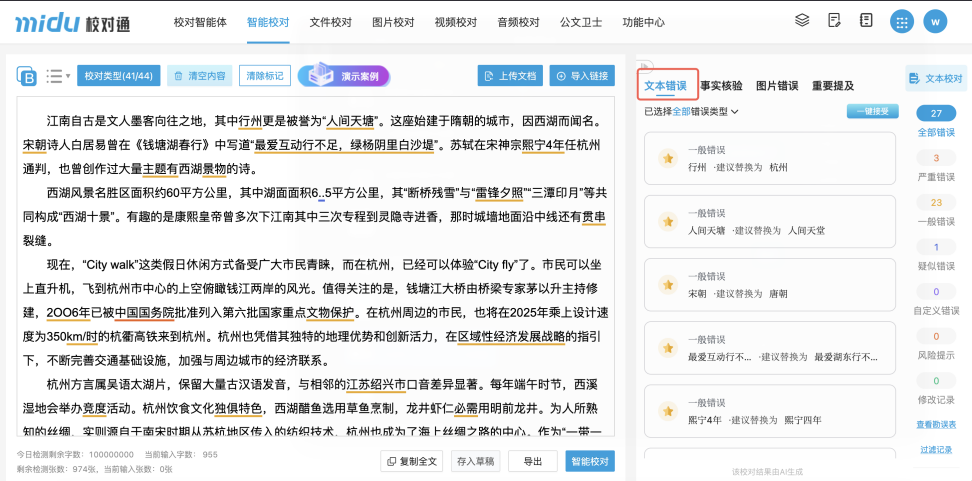Show 修改记录 count 0
The height and width of the screenshot is (481, 972).
click(936, 389)
